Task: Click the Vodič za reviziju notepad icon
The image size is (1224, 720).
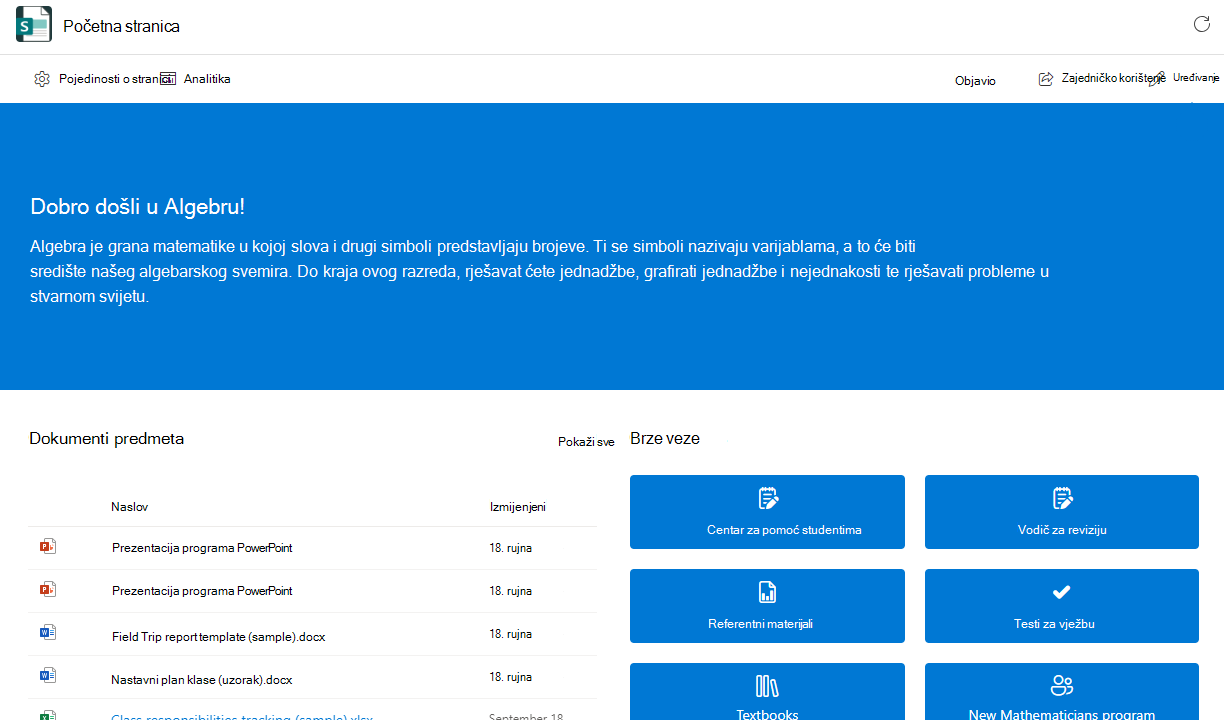Action: 1062,498
